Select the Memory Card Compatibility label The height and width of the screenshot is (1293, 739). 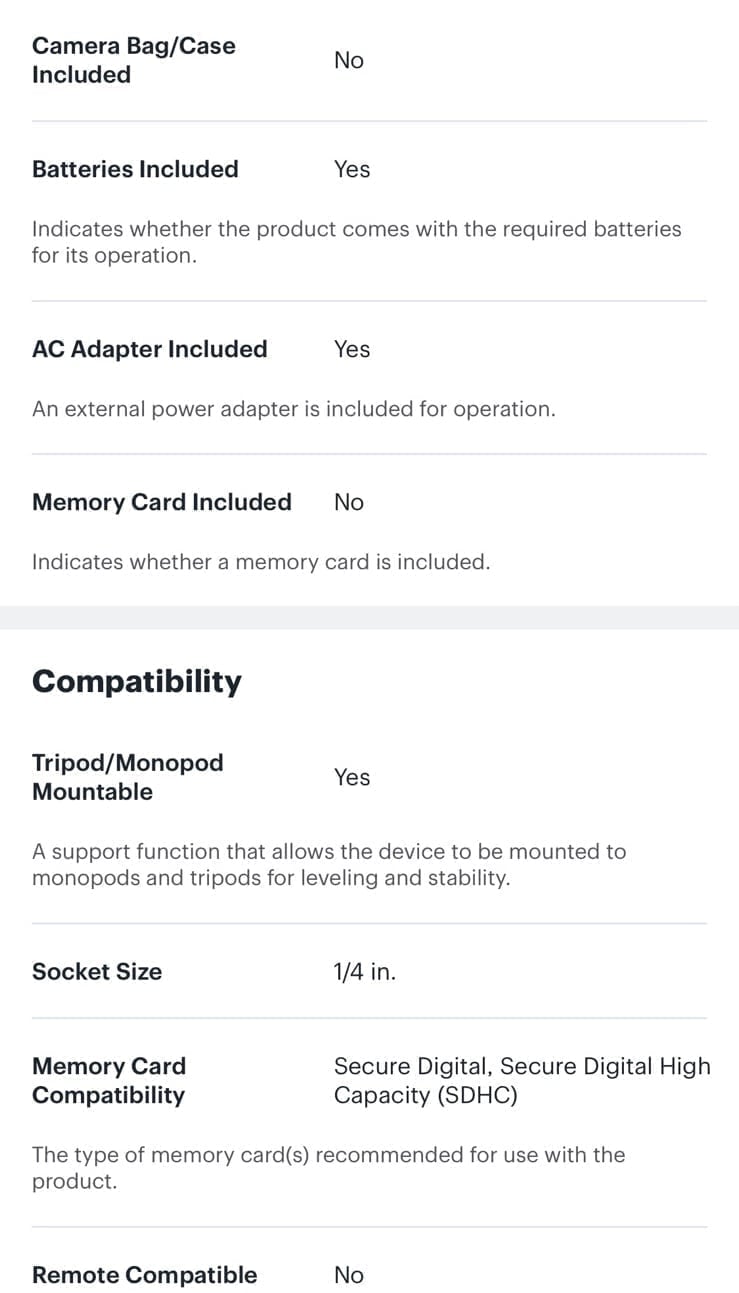click(109, 1080)
